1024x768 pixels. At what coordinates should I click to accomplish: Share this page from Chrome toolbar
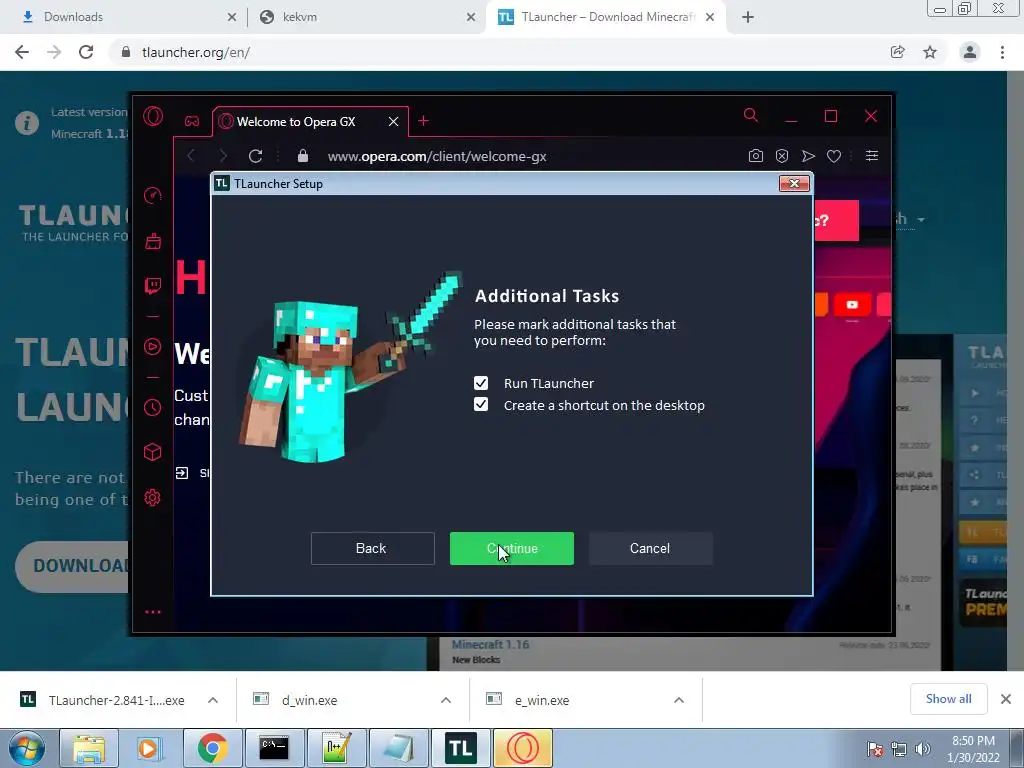pos(898,52)
